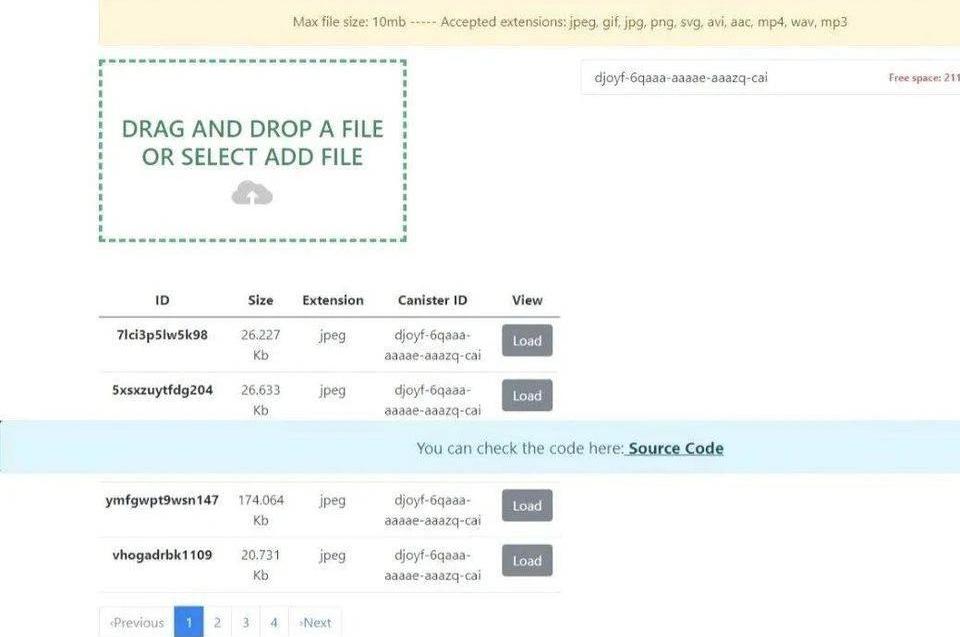The width and height of the screenshot is (960, 637).
Task: Click the cloud upload icon
Action: coord(252,193)
